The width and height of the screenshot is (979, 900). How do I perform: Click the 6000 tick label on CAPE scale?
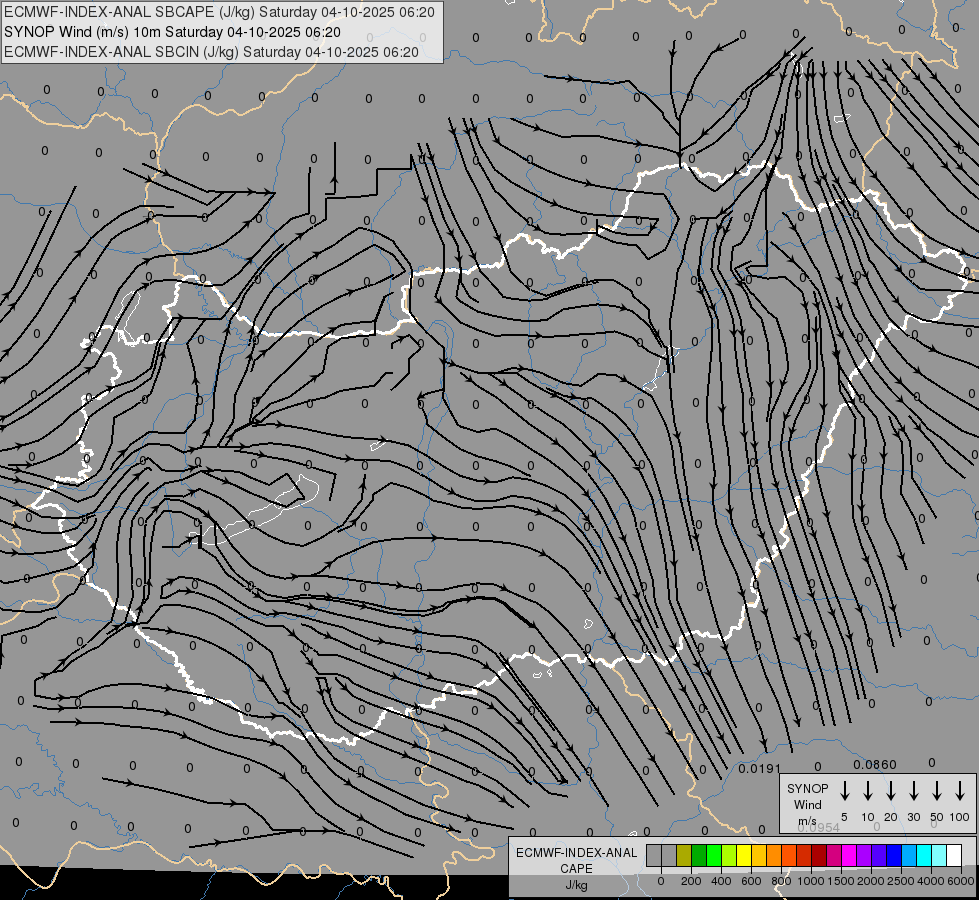[x=961, y=881]
